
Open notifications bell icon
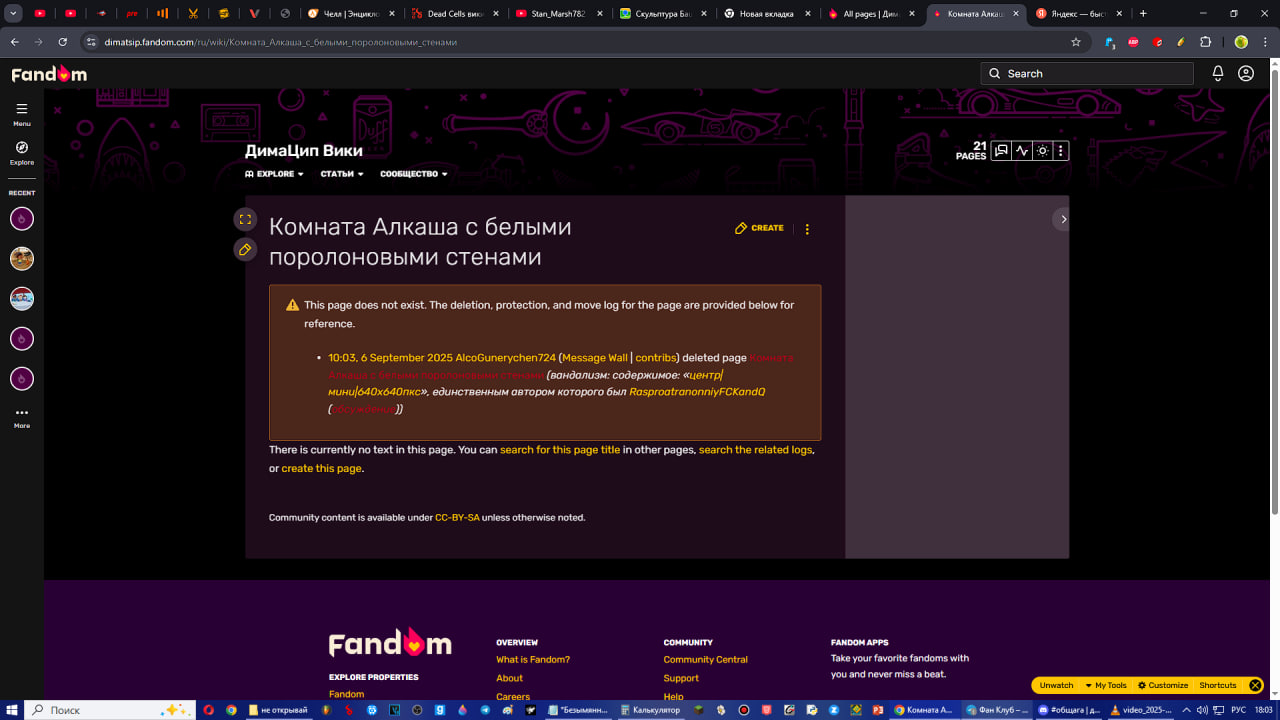coord(1218,73)
